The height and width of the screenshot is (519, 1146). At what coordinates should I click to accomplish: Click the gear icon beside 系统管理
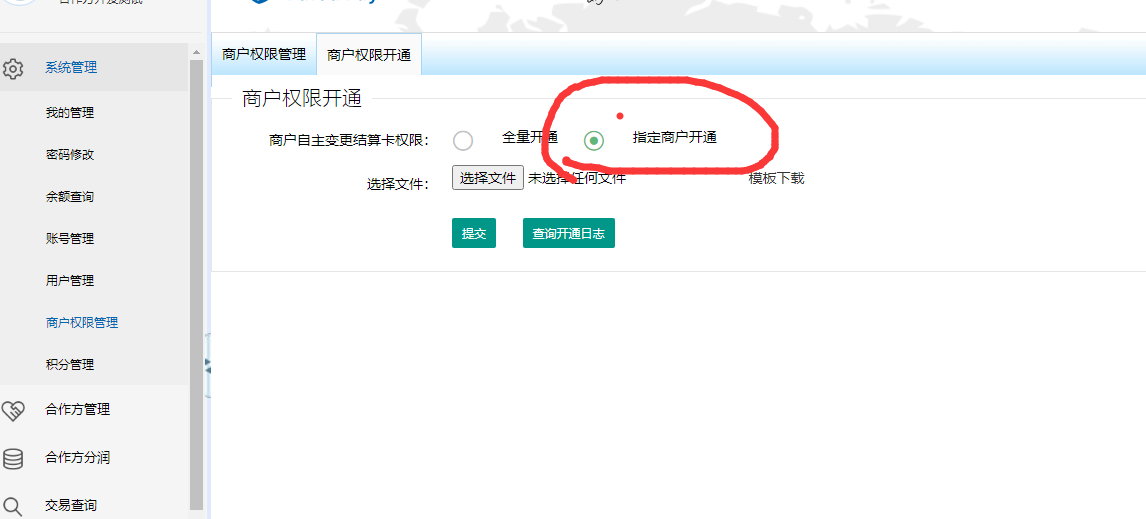pos(13,69)
